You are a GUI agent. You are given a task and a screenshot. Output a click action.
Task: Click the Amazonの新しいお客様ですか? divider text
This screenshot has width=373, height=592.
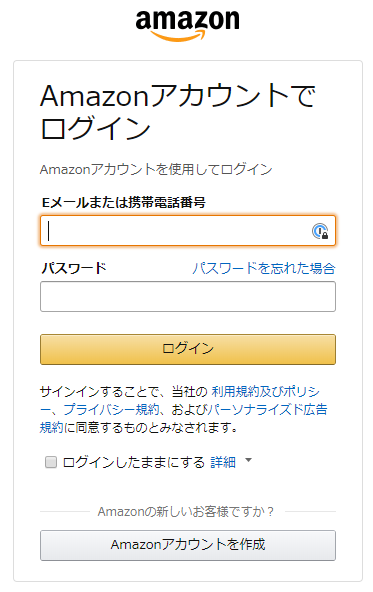pyautogui.click(x=186, y=512)
